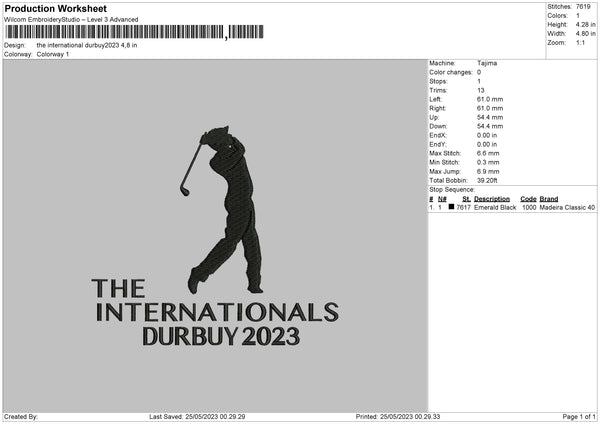Click the Left value 61.0 mm
The image size is (600, 424).
coord(490,99)
